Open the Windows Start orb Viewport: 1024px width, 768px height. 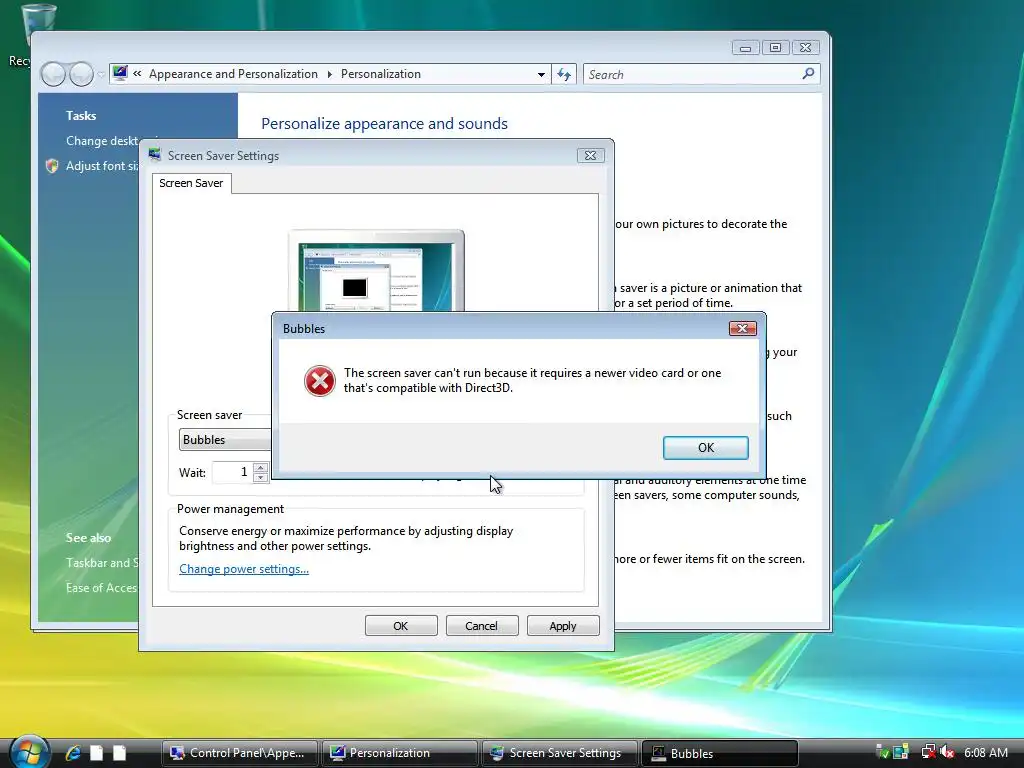tap(30, 752)
